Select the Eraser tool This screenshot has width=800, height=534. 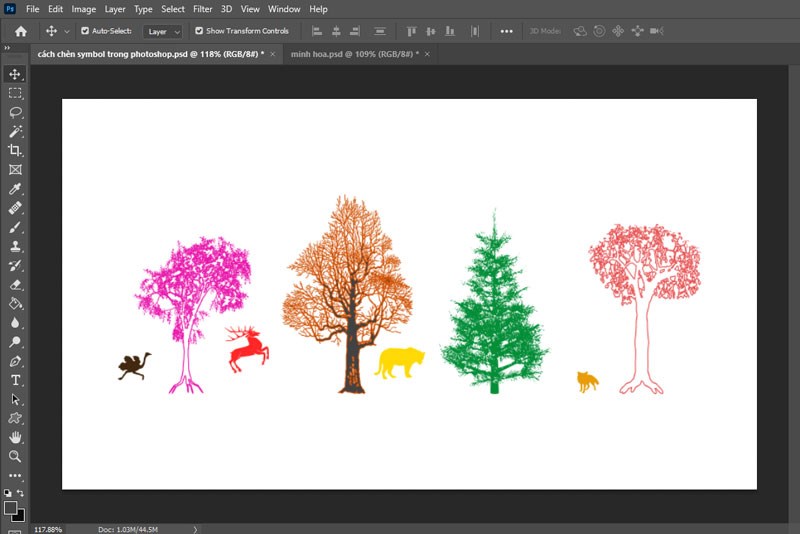pyautogui.click(x=15, y=284)
